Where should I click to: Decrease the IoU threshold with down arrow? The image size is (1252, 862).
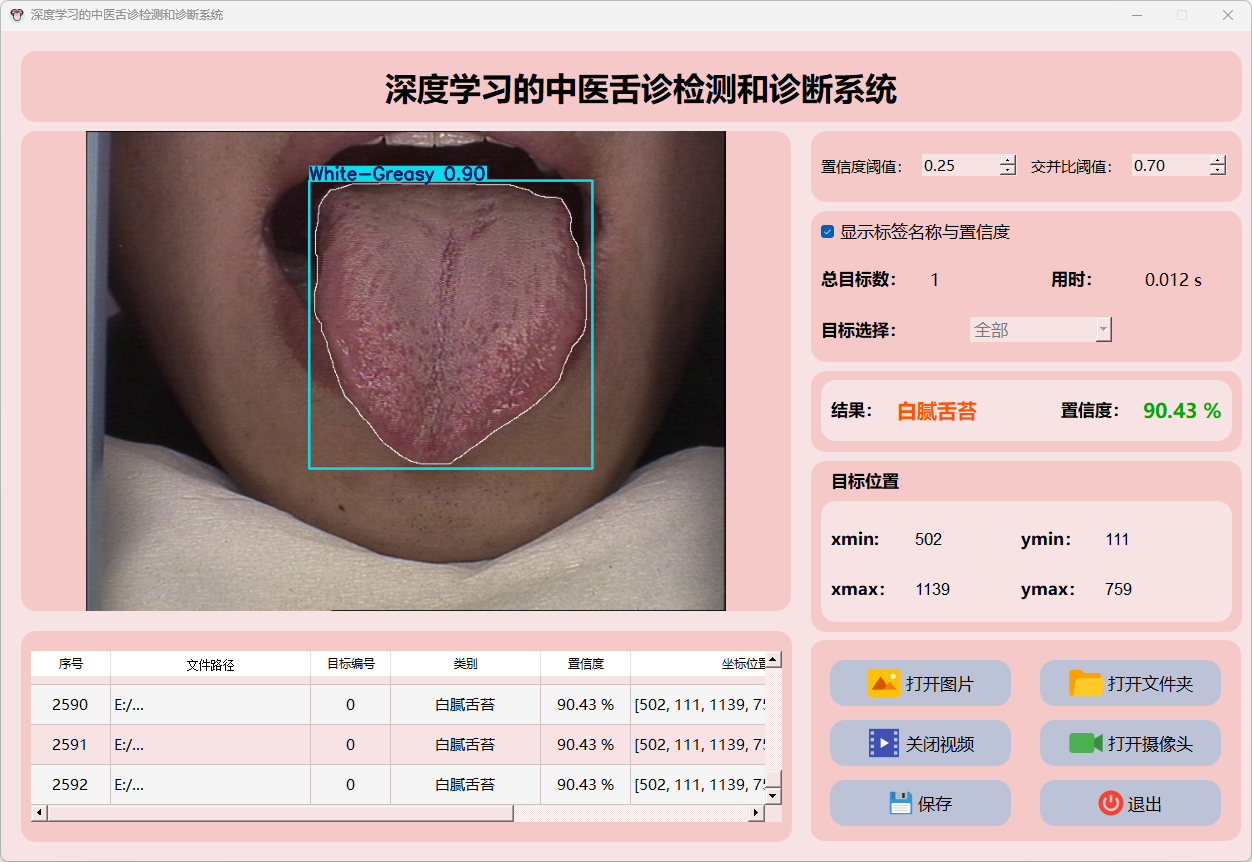coord(1217,171)
